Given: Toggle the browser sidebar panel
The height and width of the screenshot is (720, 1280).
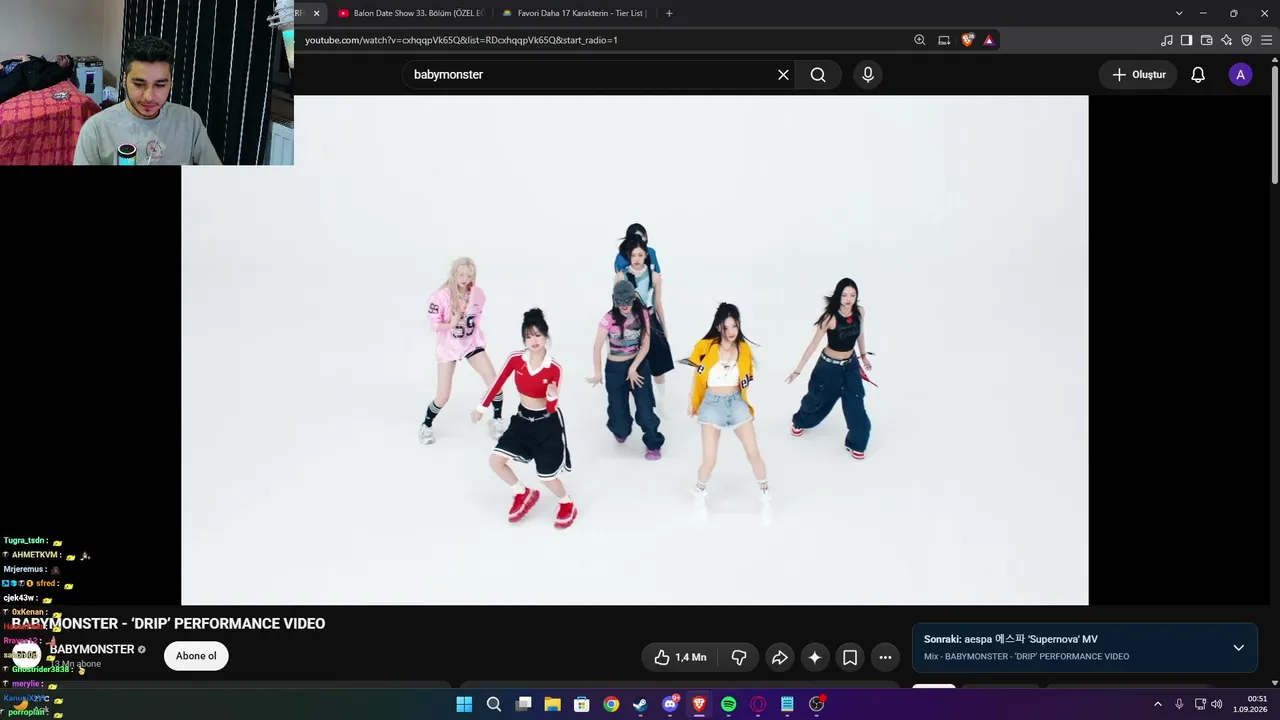Looking at the screenshot, I should click(x=1187, y=40).
